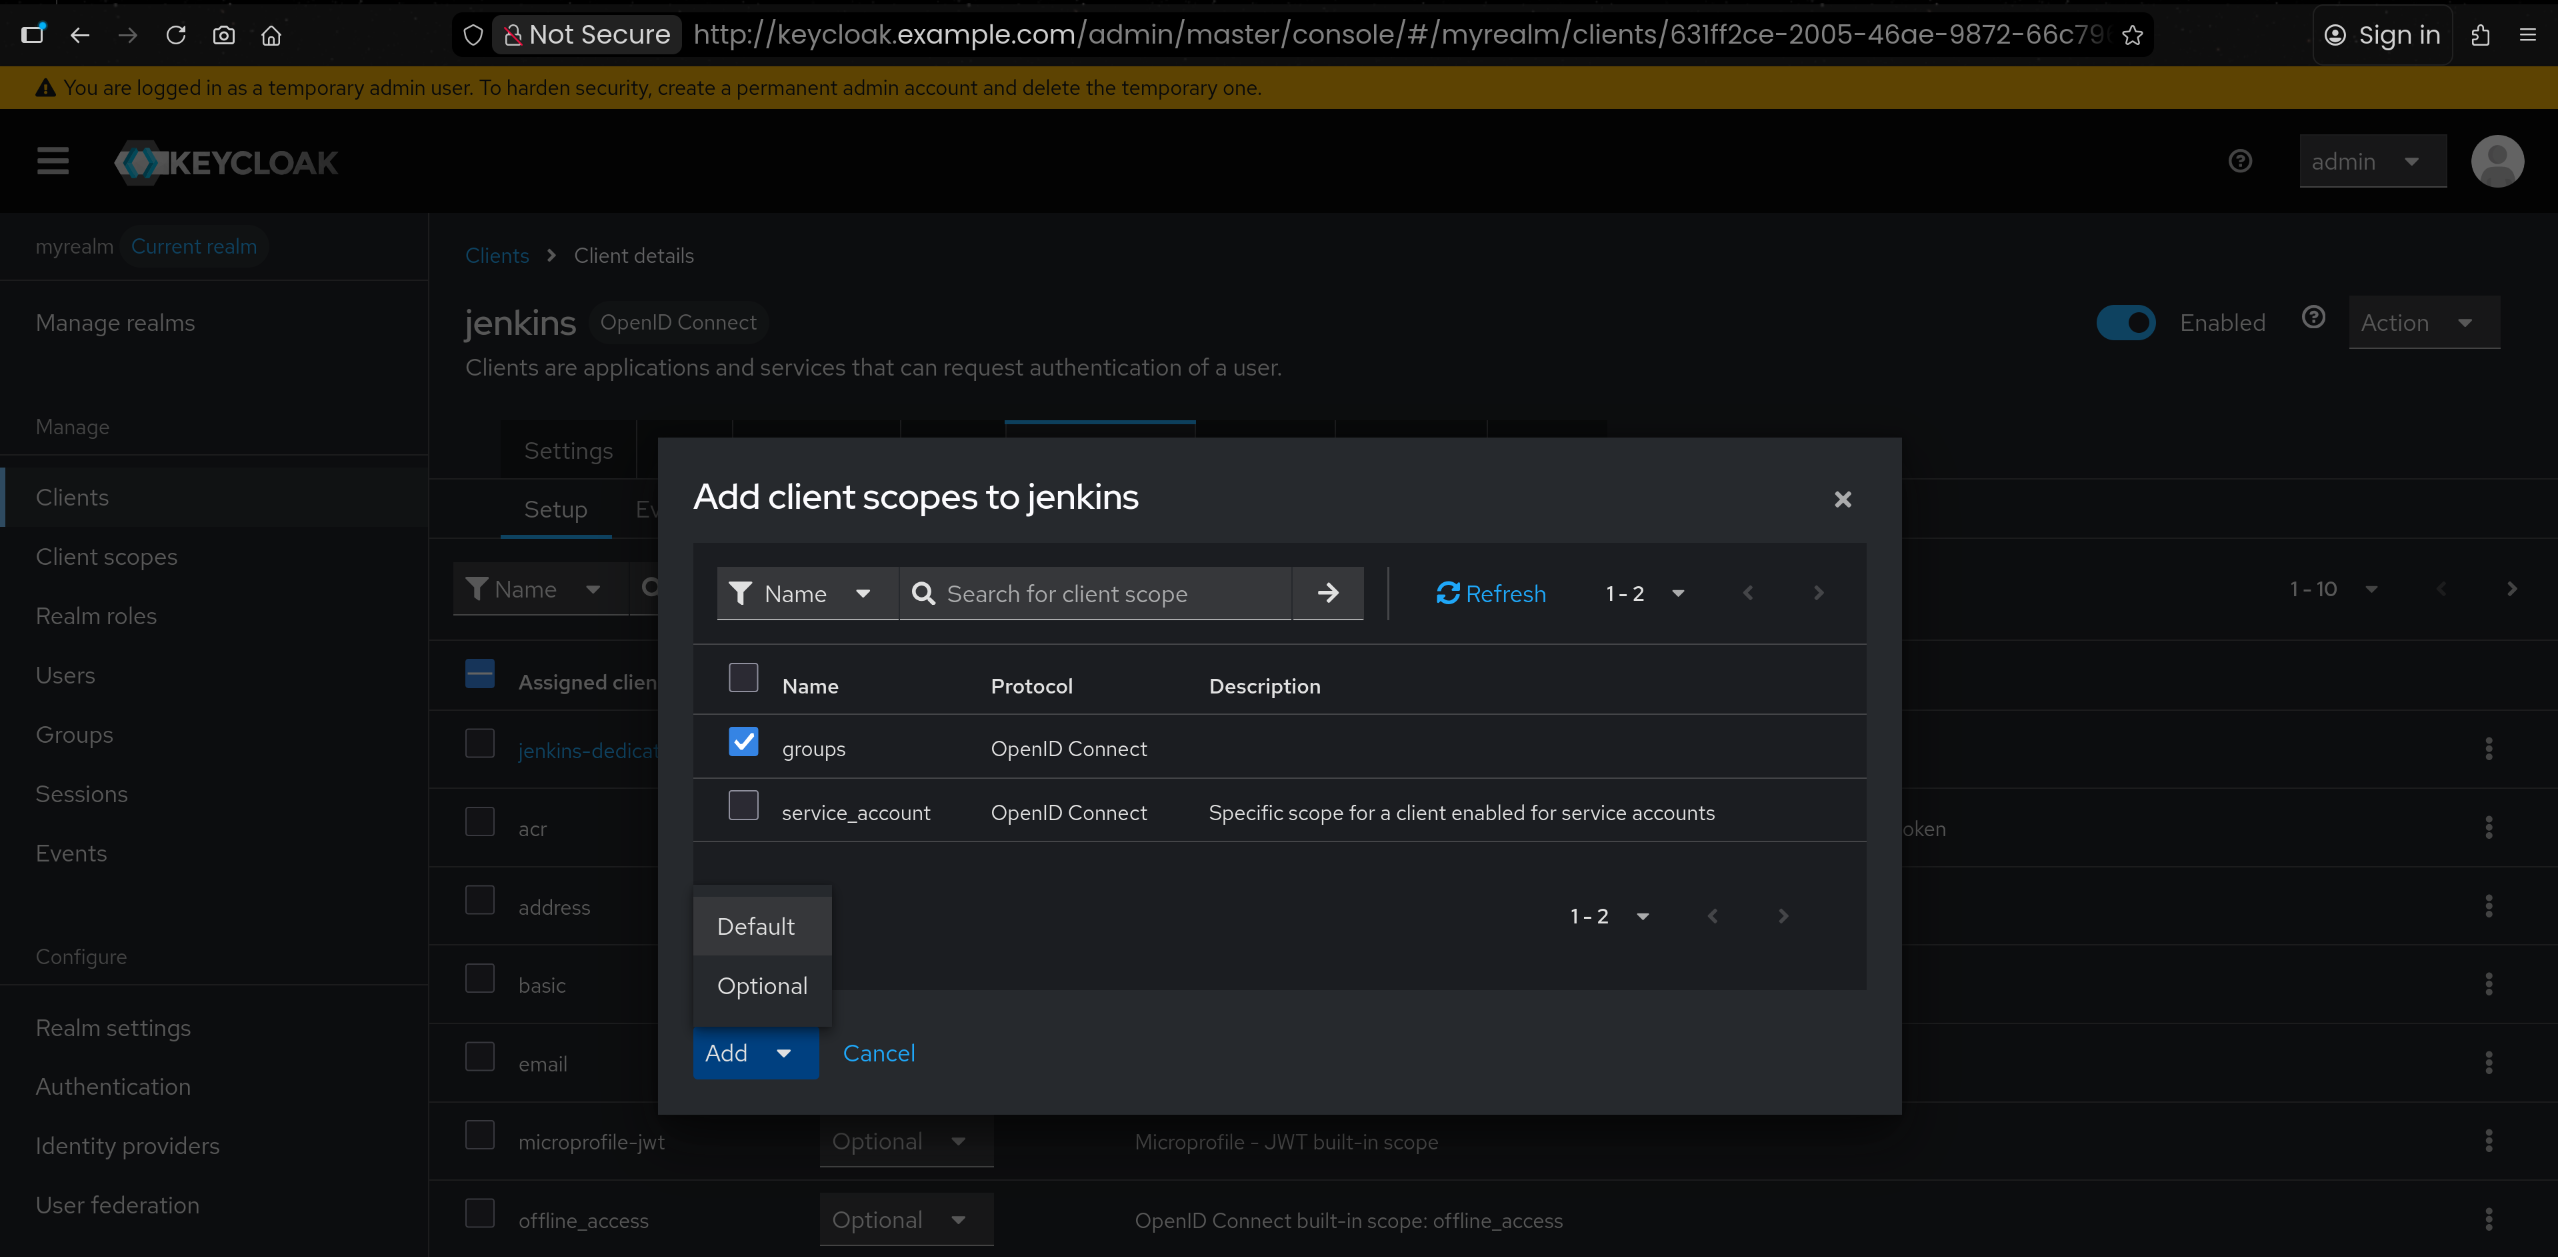
Task: Choose Default from the Add menu
Action: [x=756, y=926]
